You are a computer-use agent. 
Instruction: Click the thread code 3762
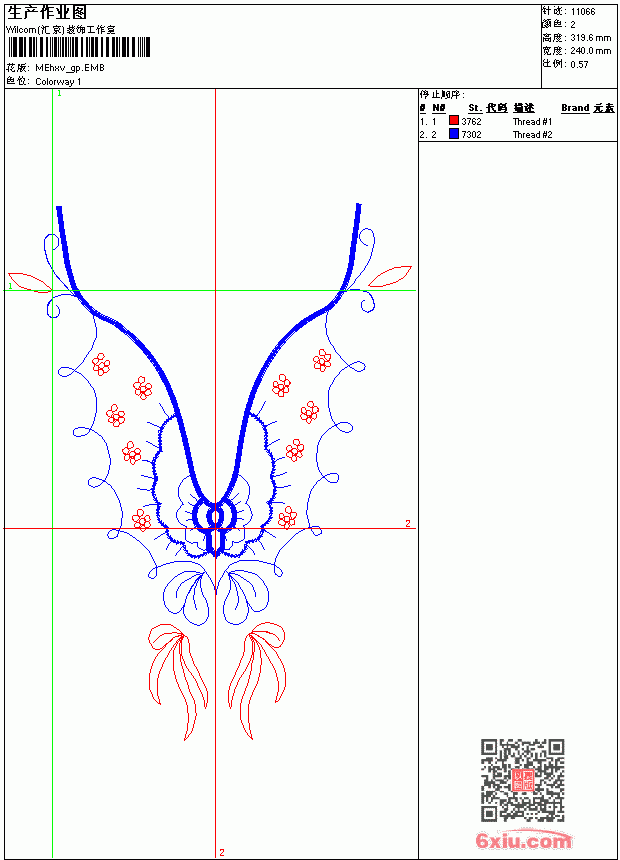(471, 122)
